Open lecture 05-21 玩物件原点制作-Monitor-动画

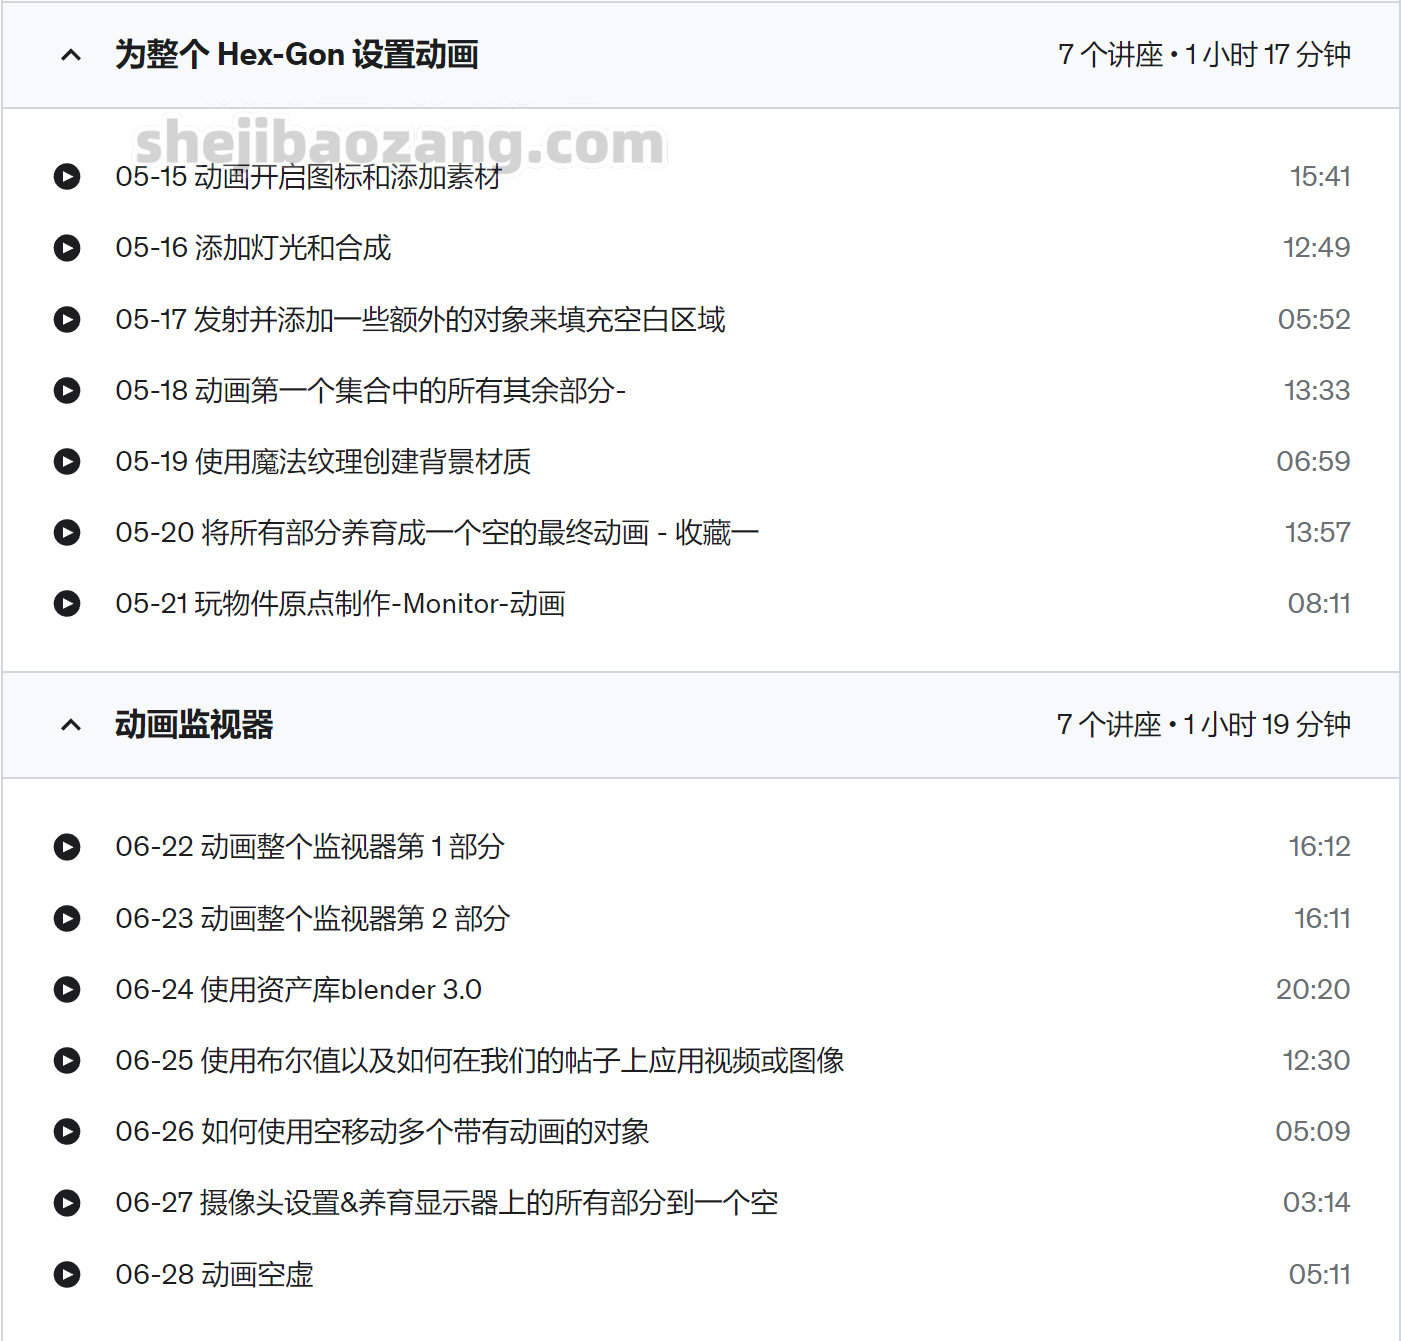pos(340,604)
